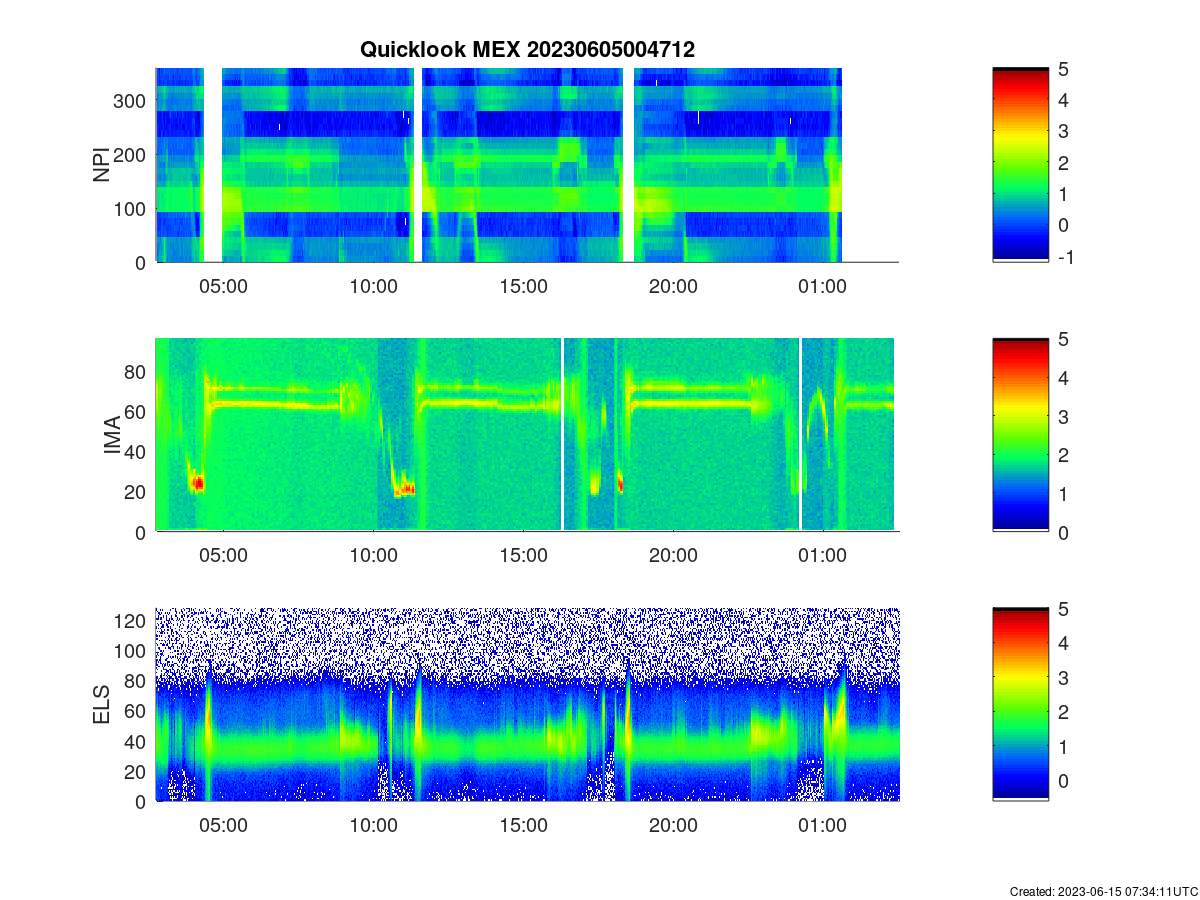Click inside the ELS spectrogram plot
Viewport: 1200px width, 900px height.
527,705
